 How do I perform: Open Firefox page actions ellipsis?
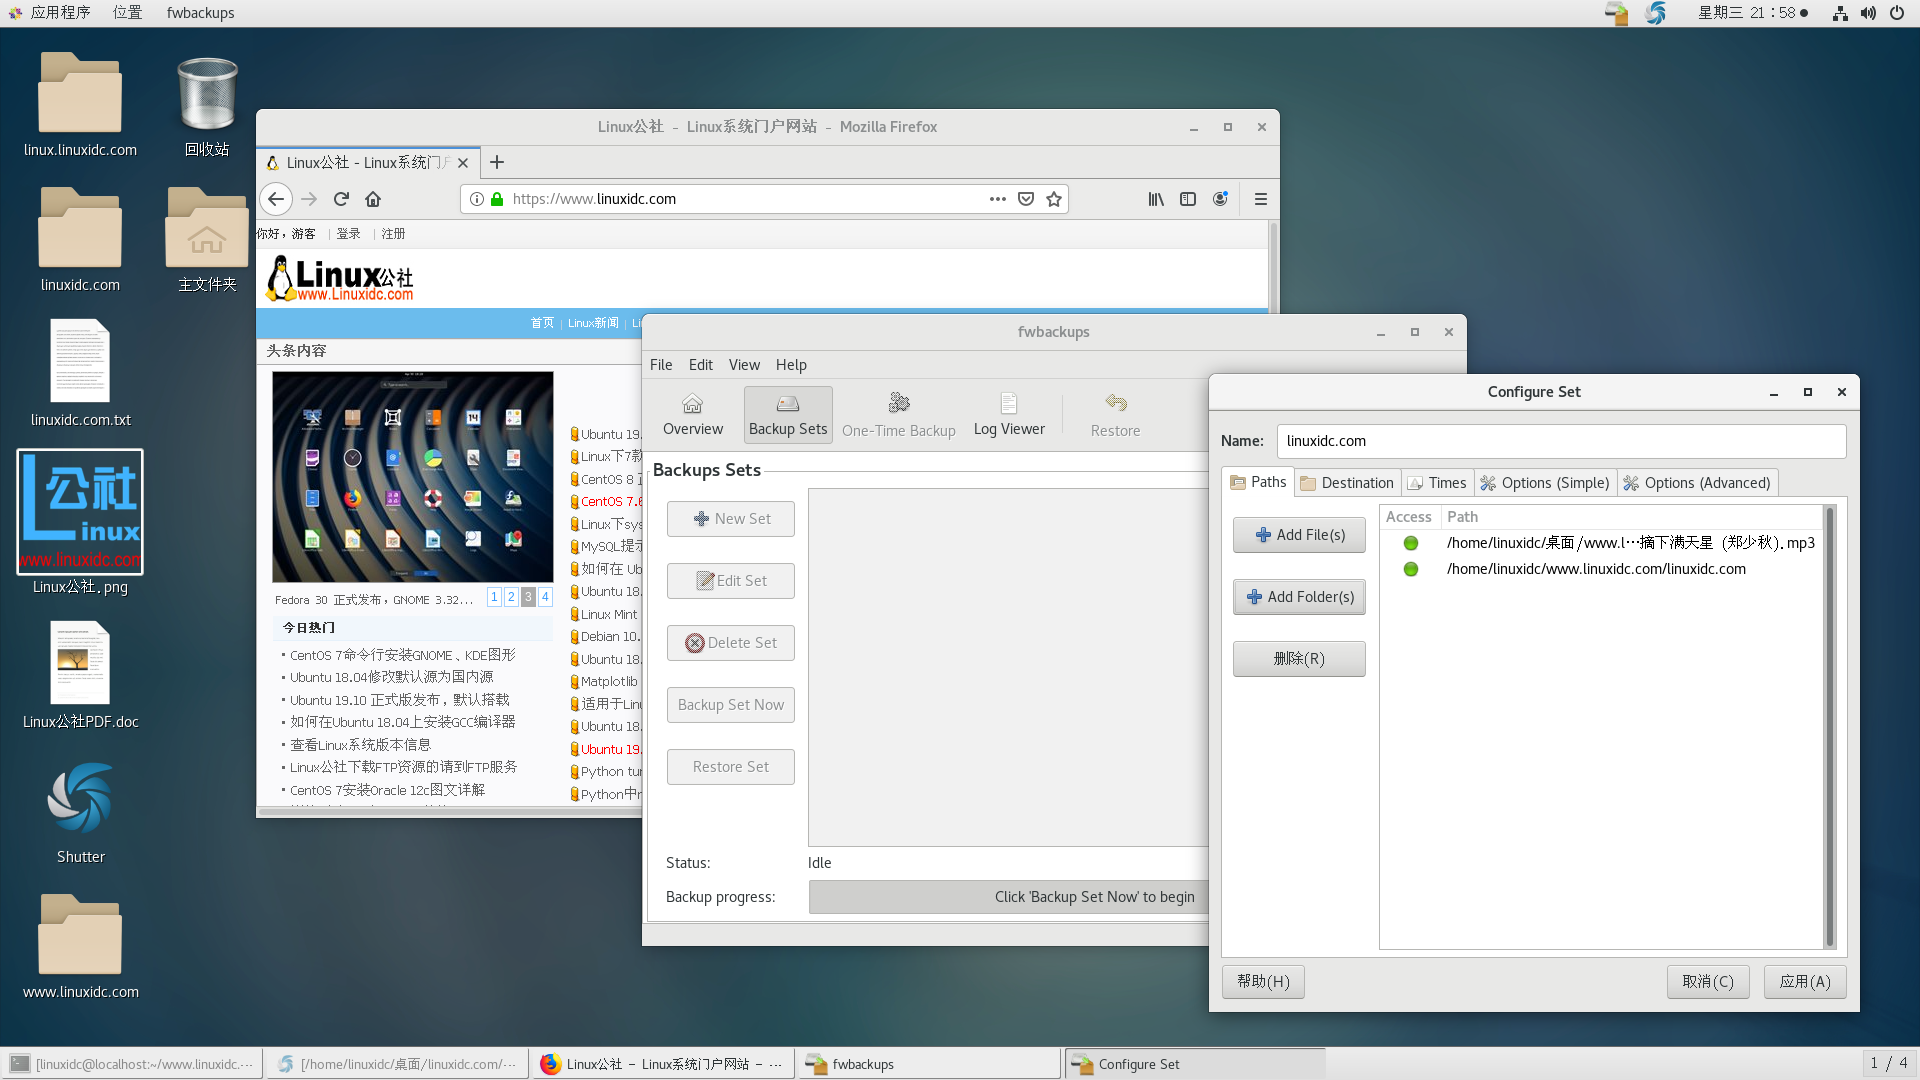[997, 199]
